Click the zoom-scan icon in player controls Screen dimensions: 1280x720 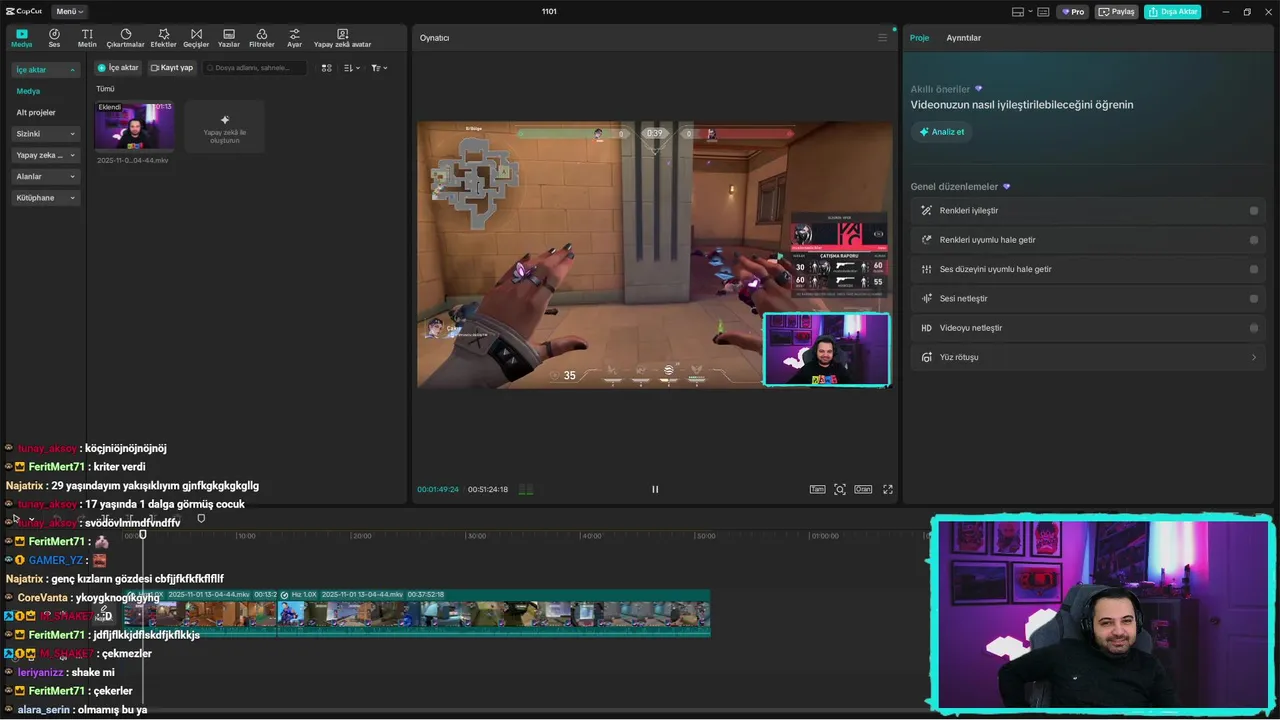(840, 489)
